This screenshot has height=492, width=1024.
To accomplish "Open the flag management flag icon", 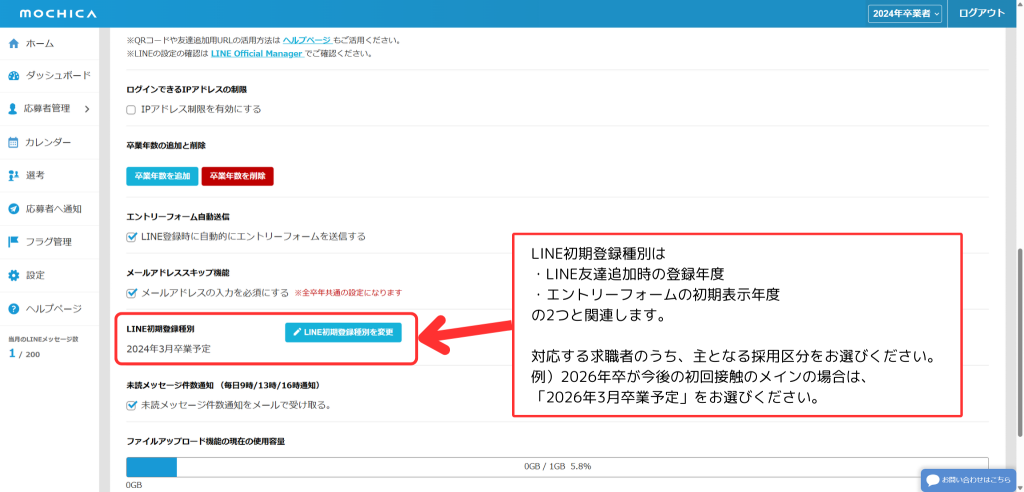I will [14, 242].
